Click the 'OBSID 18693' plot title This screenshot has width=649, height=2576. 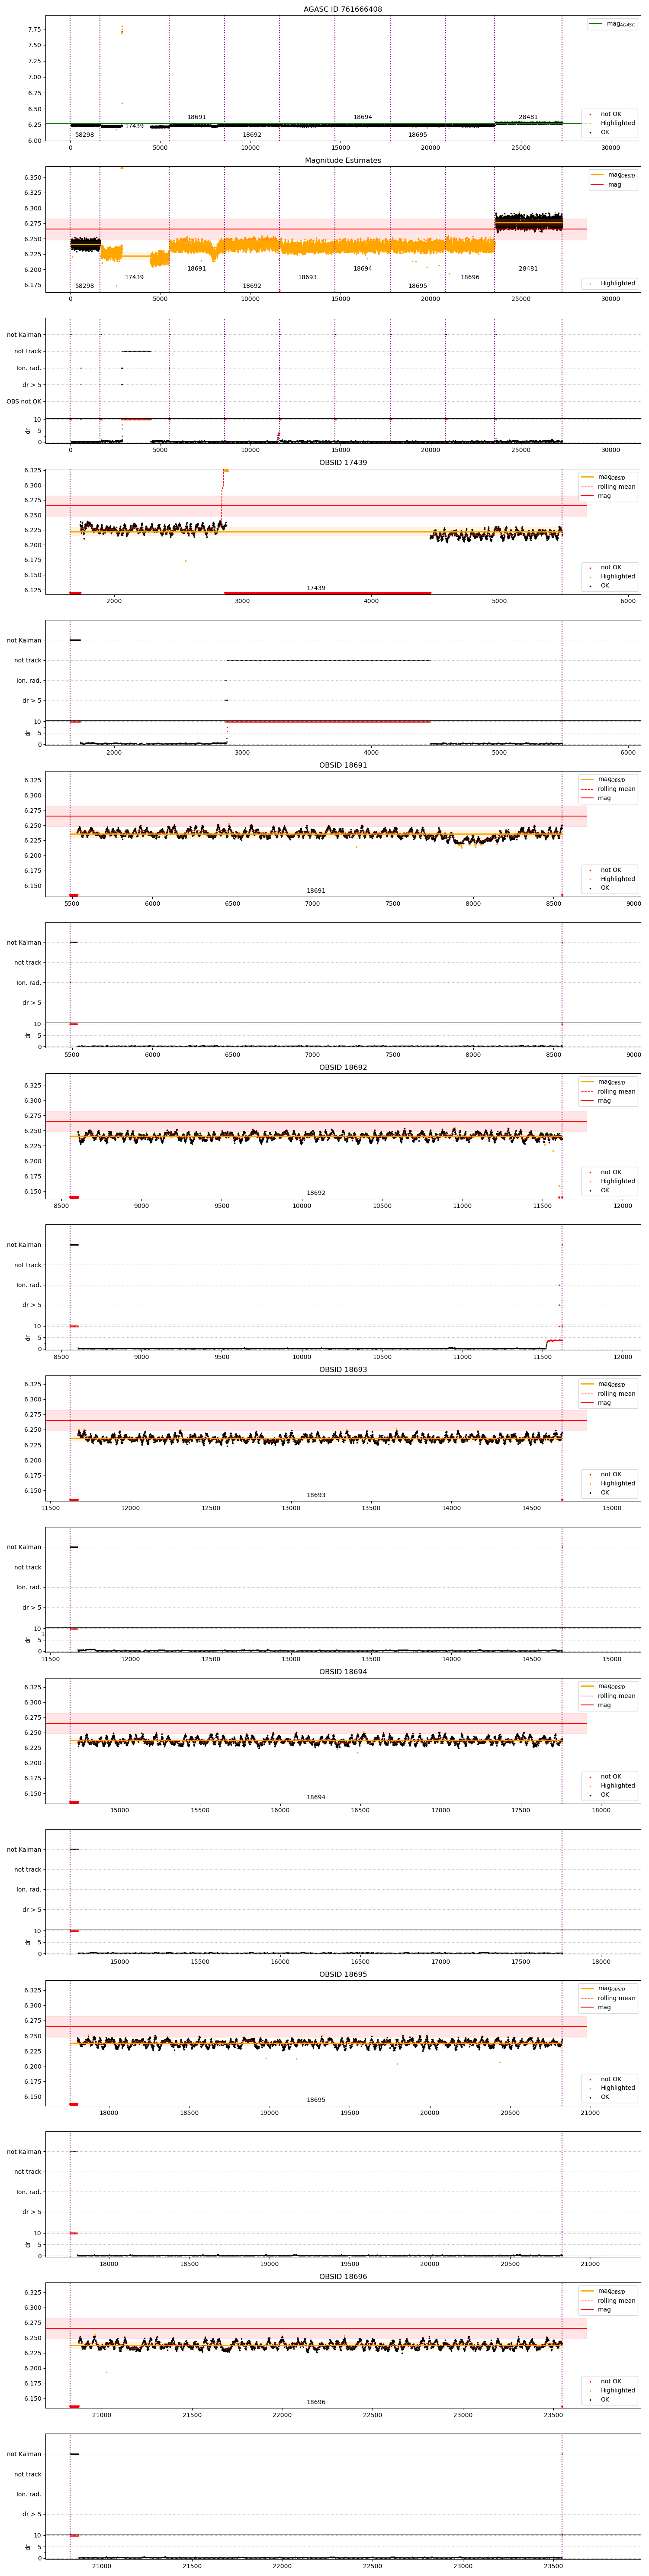click(343, 1369)
